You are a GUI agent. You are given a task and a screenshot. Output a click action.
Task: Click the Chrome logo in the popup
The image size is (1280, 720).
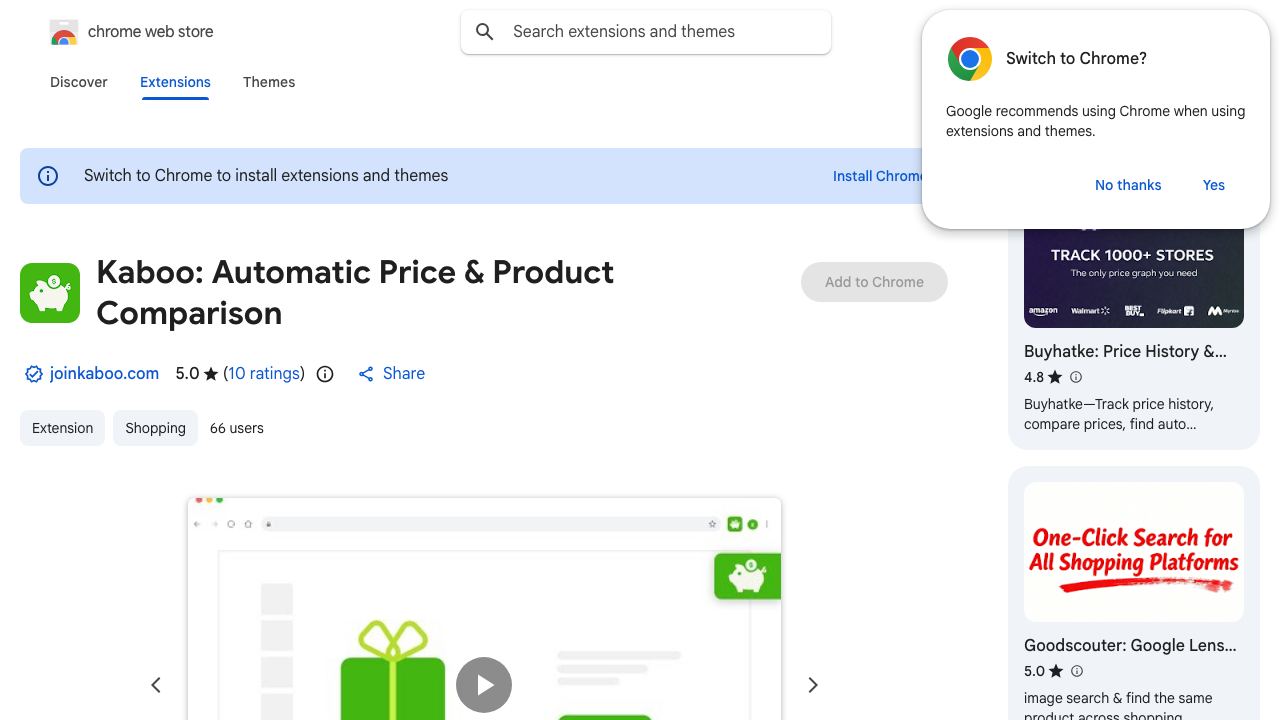(x=970, y=59)
